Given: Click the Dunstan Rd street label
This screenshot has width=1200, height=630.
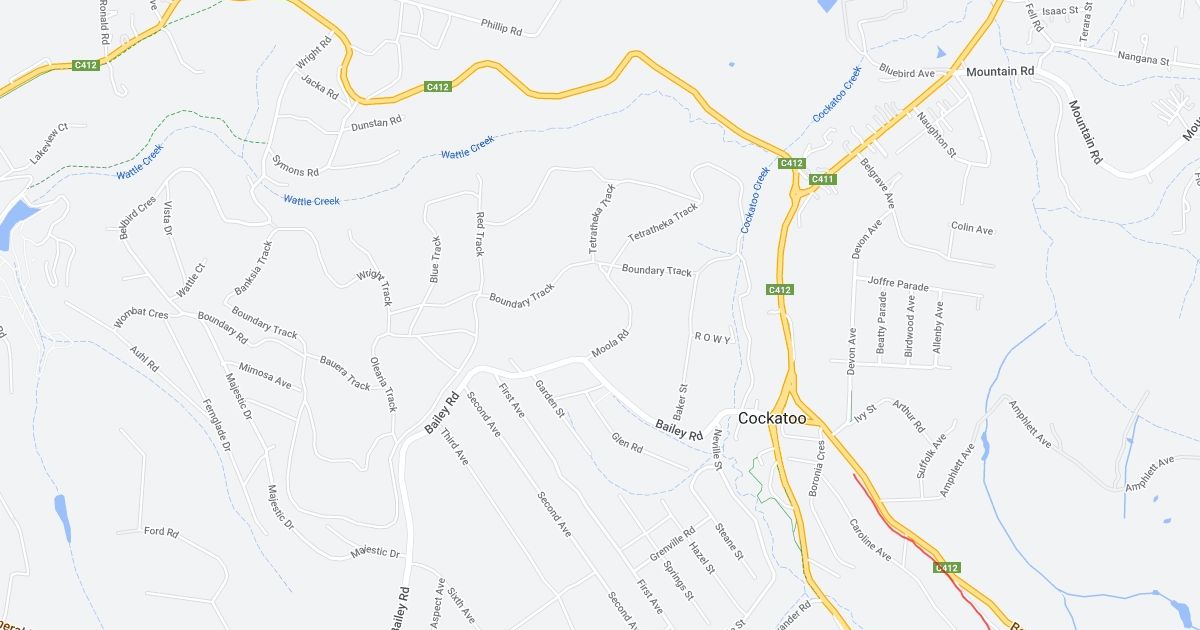Looking at the screenshot, I should click(x=376, y=125).
